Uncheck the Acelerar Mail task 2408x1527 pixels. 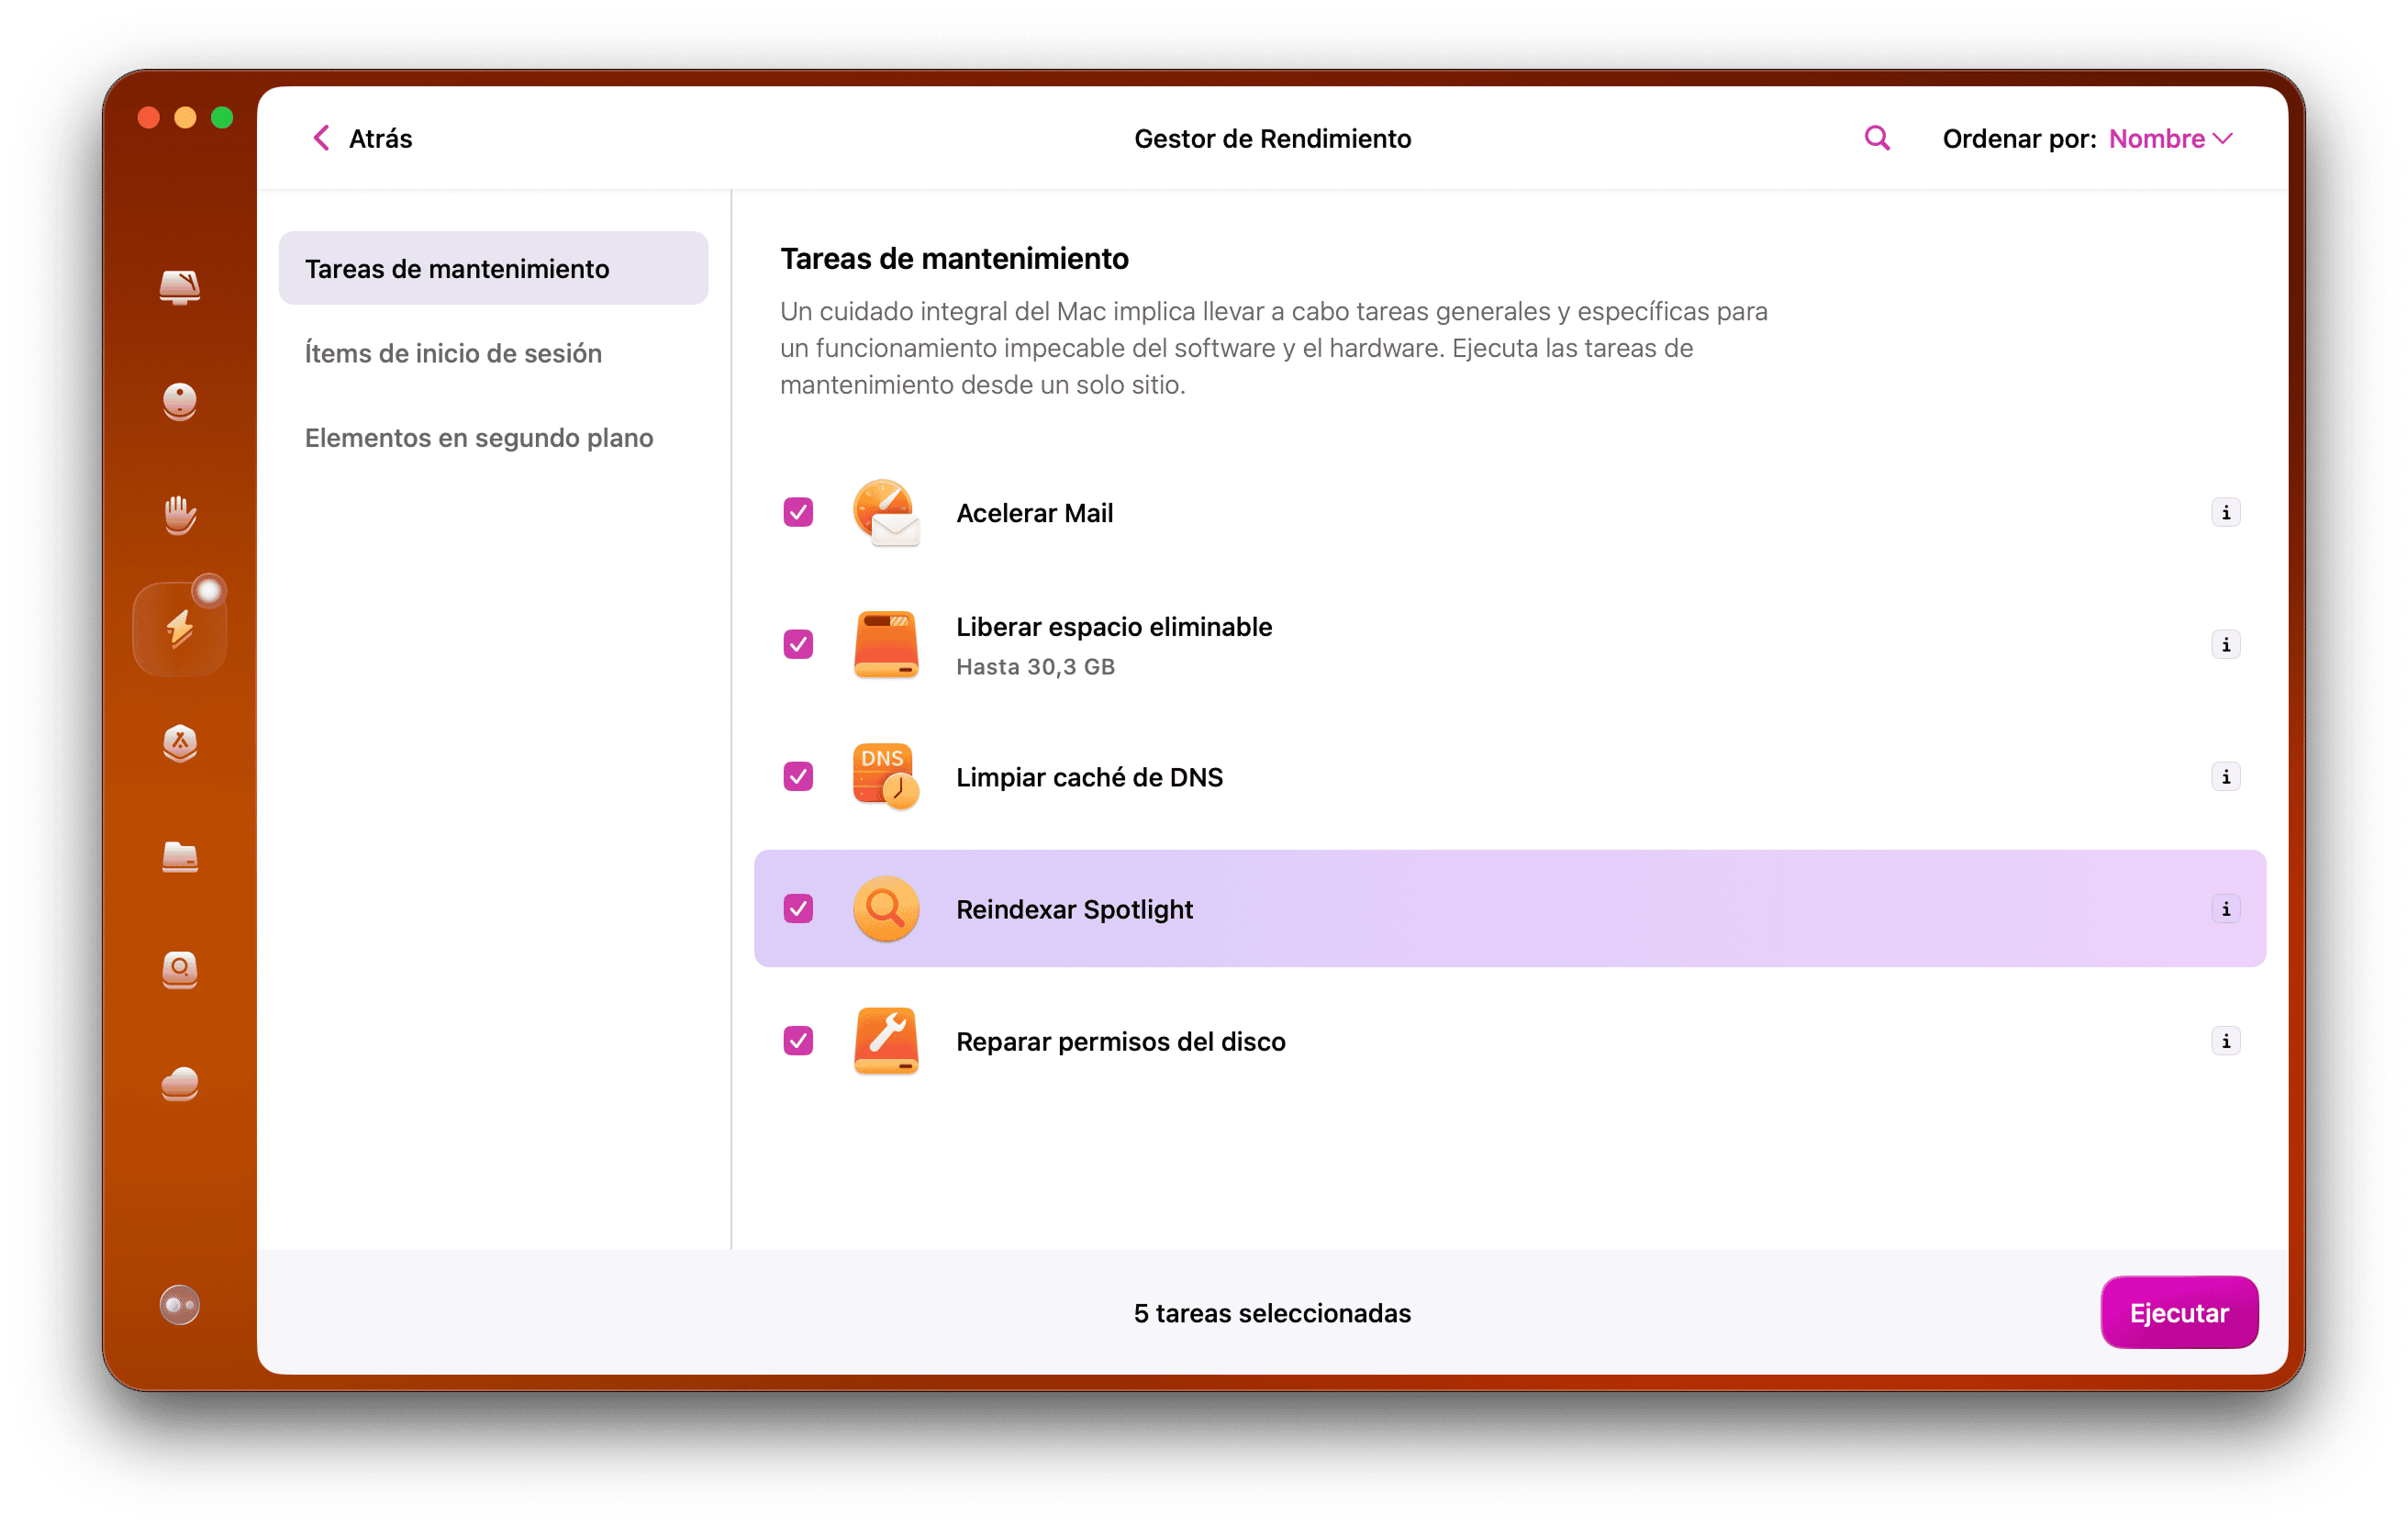pyautogui.click(x=797, y=512)
